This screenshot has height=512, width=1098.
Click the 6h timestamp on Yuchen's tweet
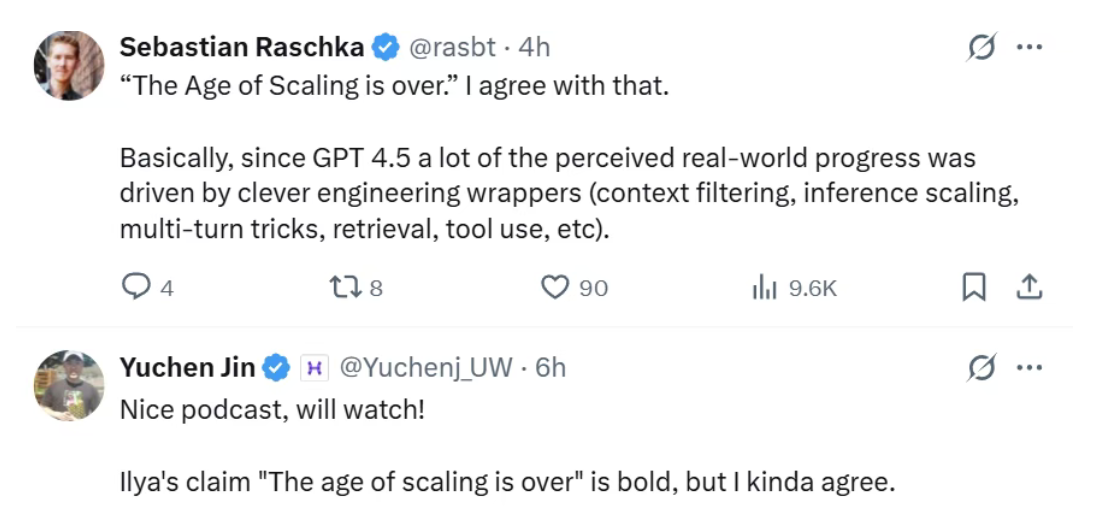(x=550, y=368)
